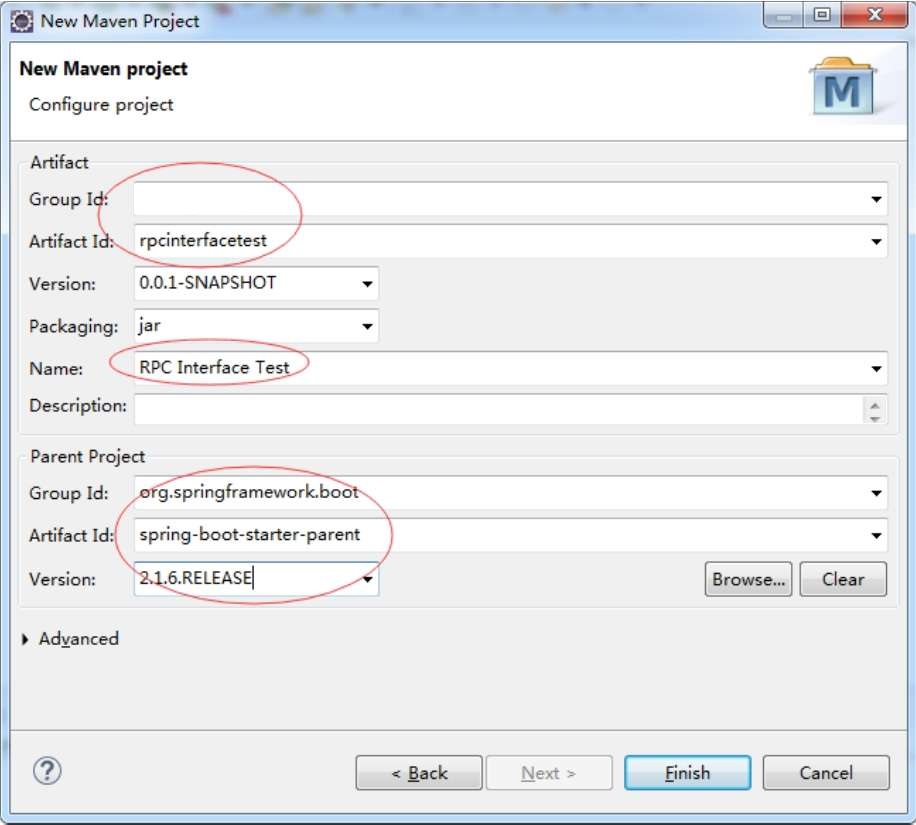Expand the Advanced section

click(x=25, y=639)
